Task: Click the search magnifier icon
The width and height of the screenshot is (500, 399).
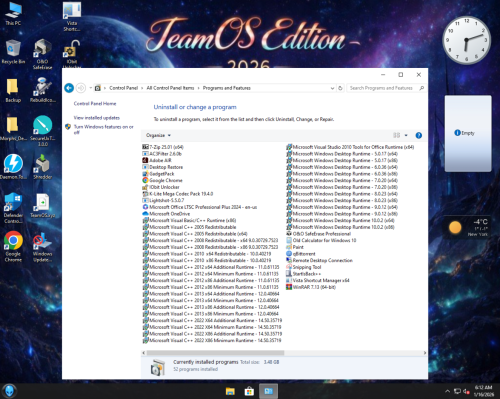Action: pos(422,88)
